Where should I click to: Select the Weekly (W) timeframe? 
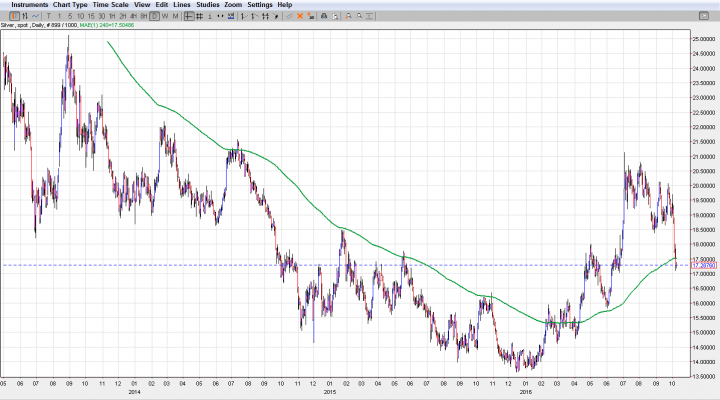pos(164,17)
